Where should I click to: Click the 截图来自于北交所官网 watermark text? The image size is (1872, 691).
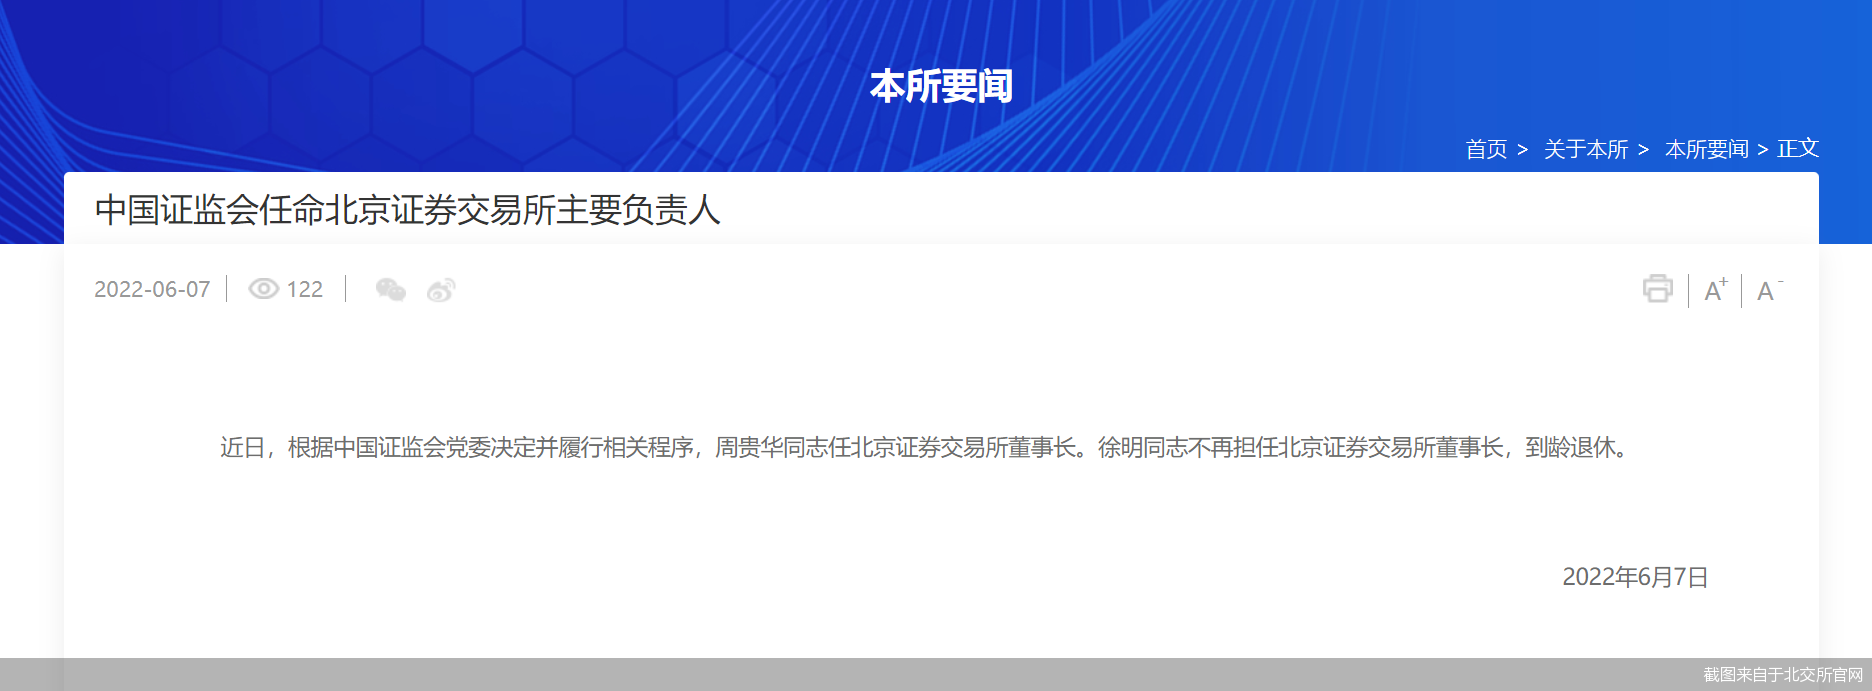tap(1783, 675)
